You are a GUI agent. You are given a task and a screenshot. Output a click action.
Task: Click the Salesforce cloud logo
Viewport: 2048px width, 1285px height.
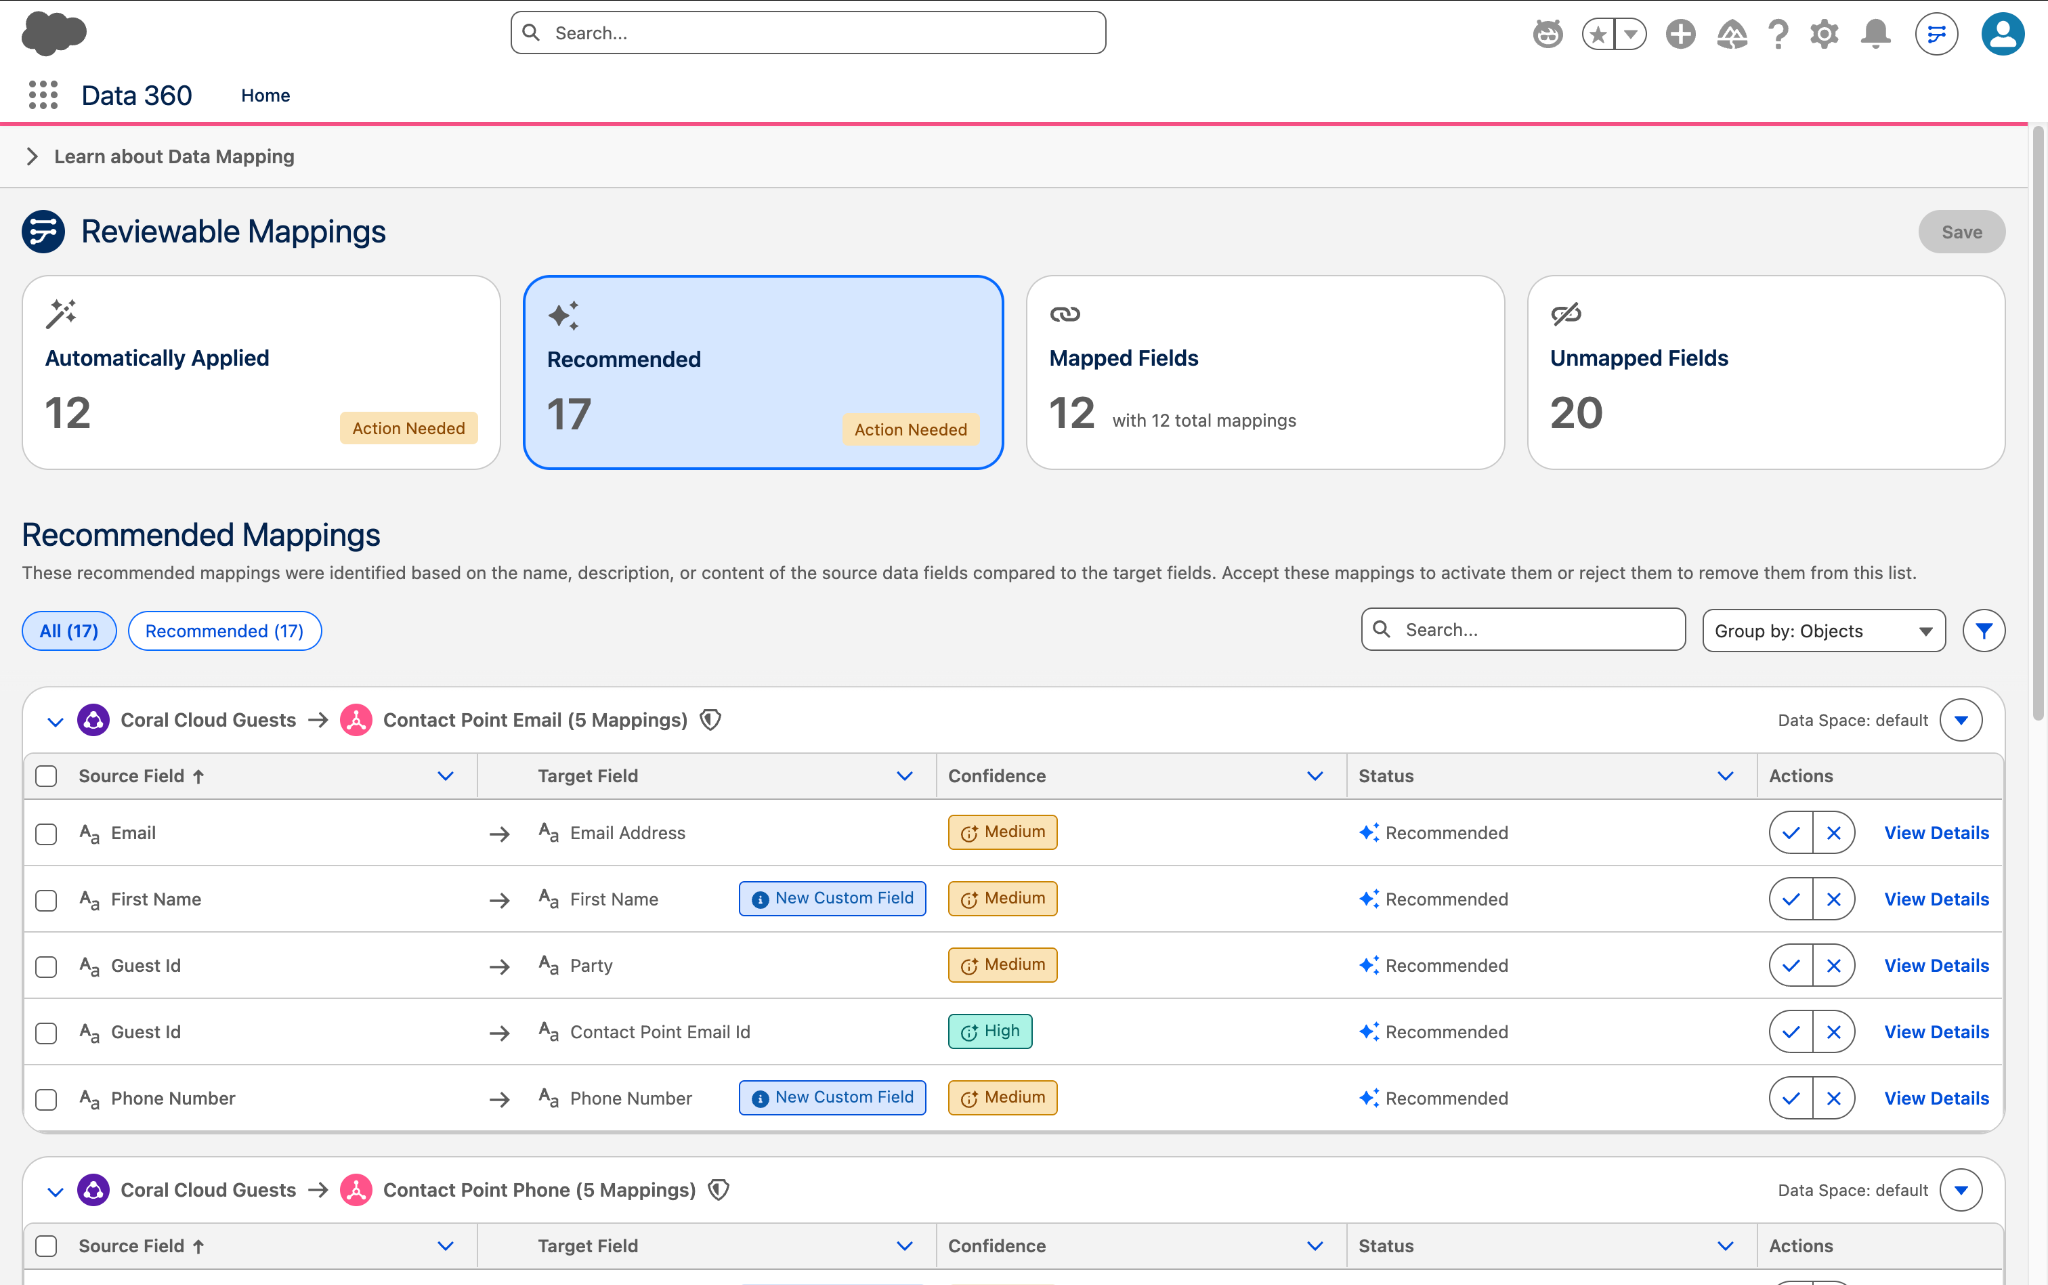click(54, 33)
